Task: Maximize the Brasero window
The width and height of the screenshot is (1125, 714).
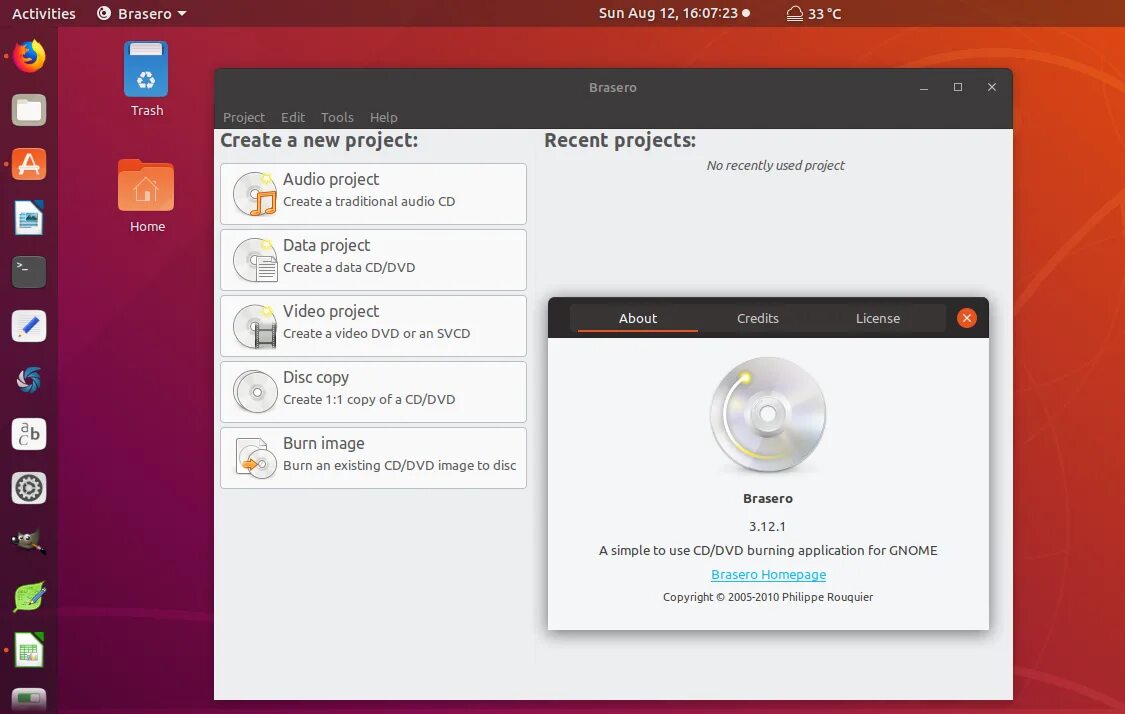Action: [958, 87]
